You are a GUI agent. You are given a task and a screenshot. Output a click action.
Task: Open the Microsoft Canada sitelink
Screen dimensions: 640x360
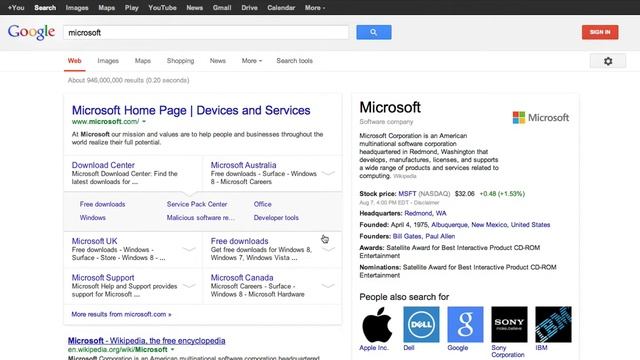pyautogui.click(x=242, y=278)
